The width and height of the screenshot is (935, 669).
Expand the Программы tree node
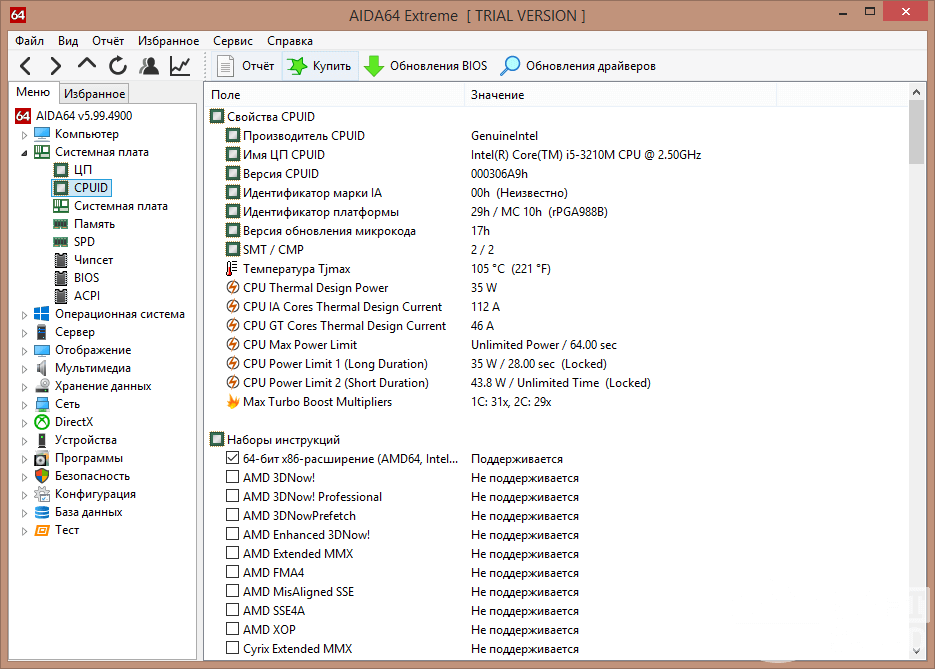24,459
